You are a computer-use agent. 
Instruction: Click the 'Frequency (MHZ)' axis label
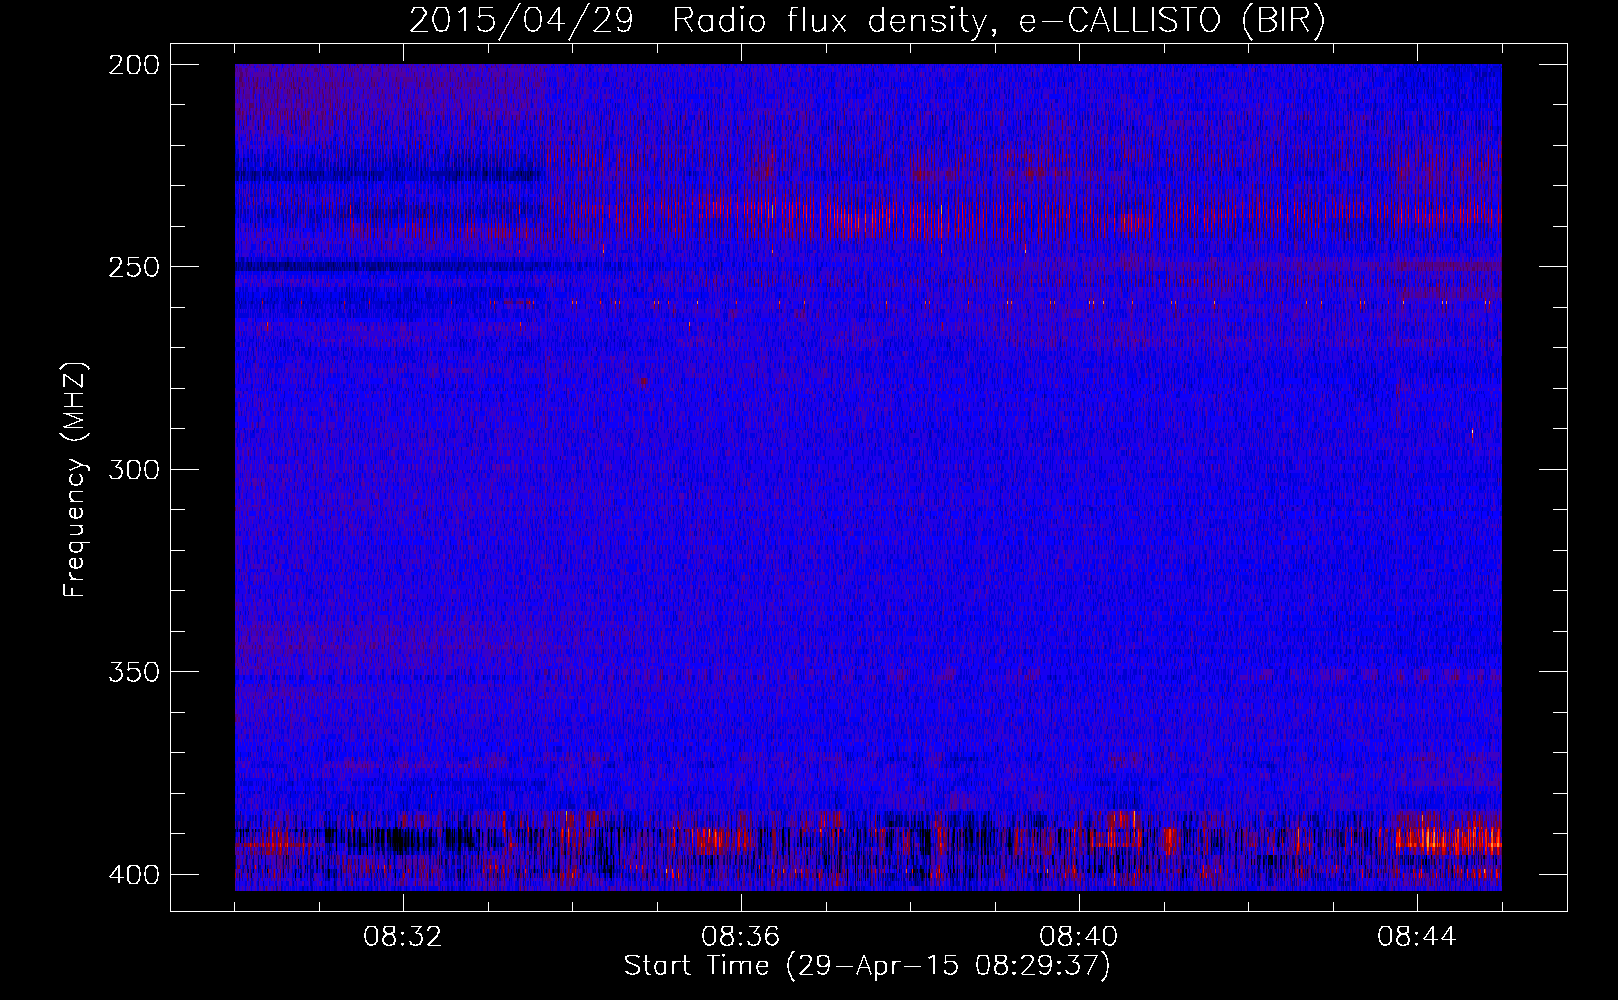pyautogui.click(x=75, y=479)
